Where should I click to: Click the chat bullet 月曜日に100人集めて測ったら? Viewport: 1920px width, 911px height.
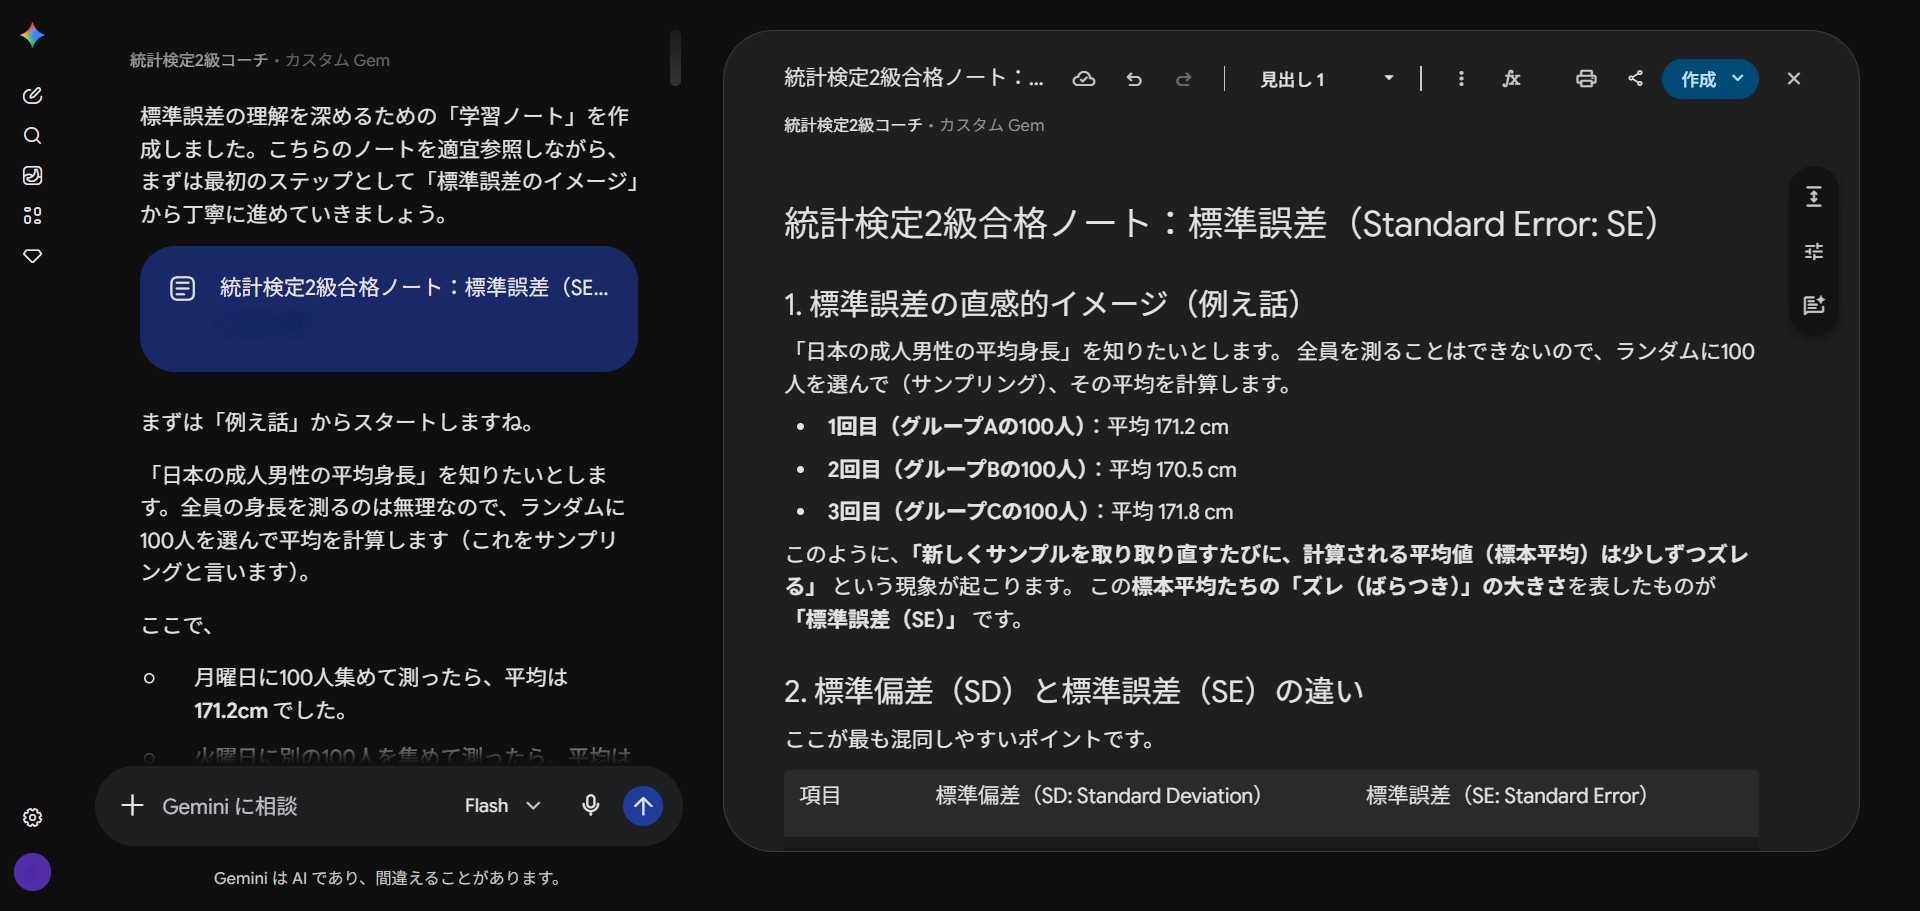(x=381, y=694)
